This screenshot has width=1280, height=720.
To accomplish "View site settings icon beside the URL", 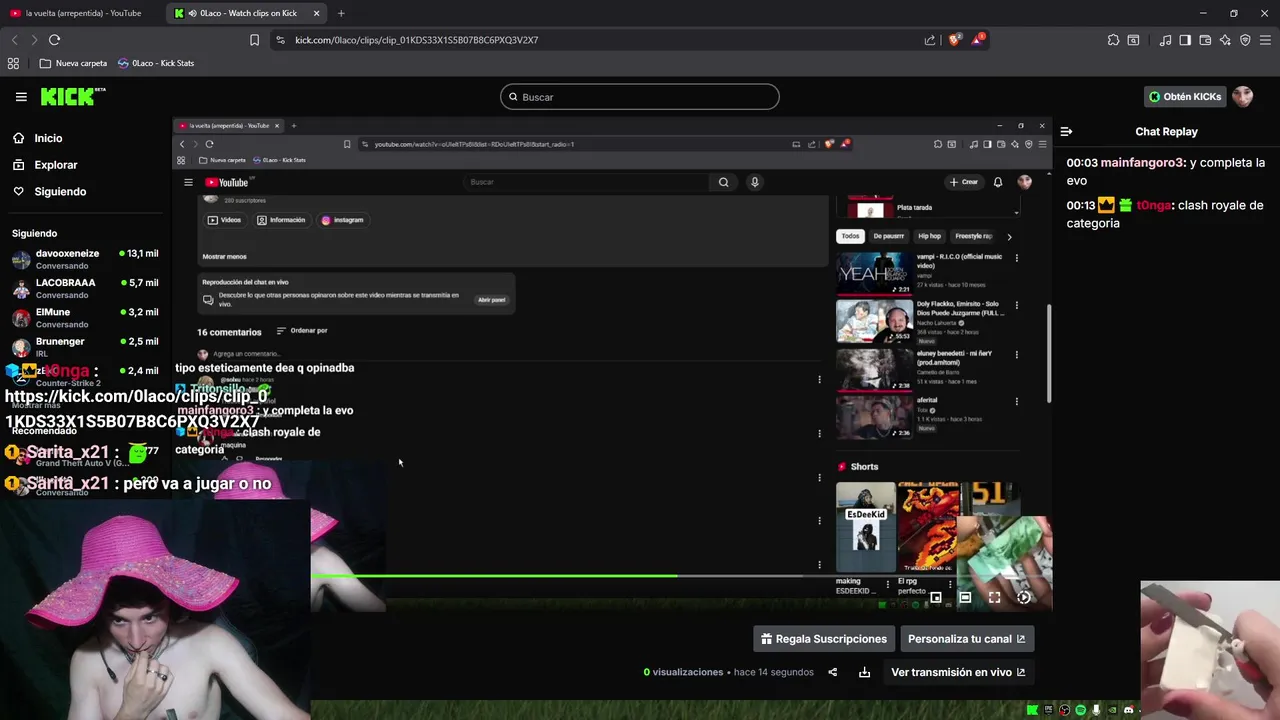I will pyautogui.click(x=280, y=40).
